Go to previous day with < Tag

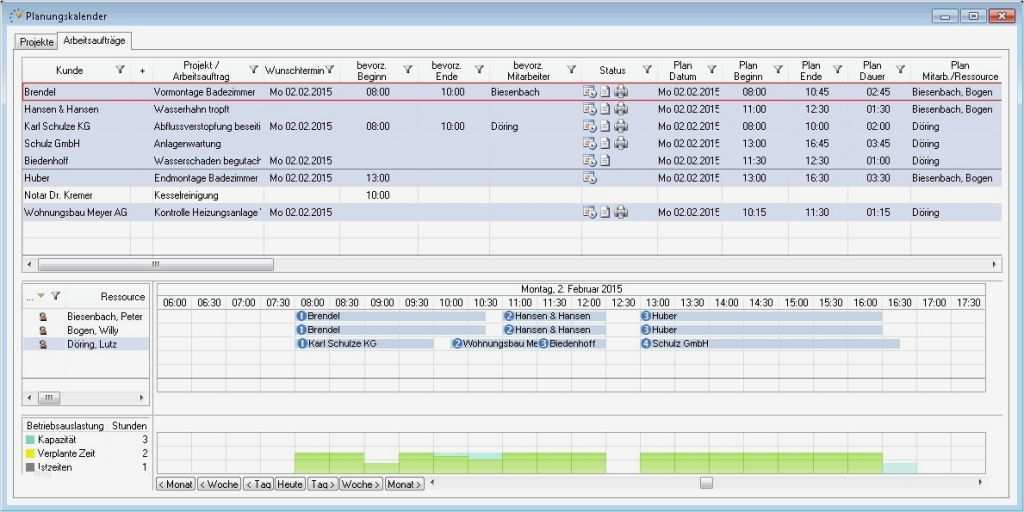(x=258, y=484)
